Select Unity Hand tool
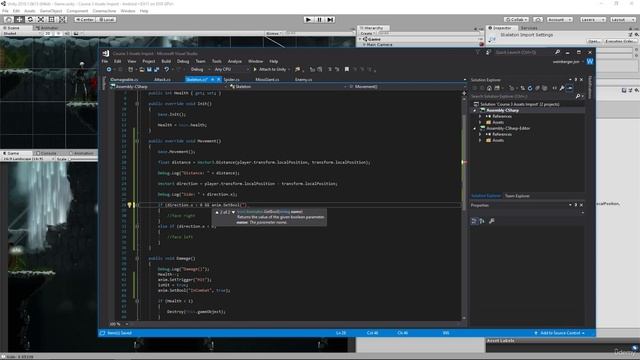This screenshot has height=360, width=640. tap(8, 20)
